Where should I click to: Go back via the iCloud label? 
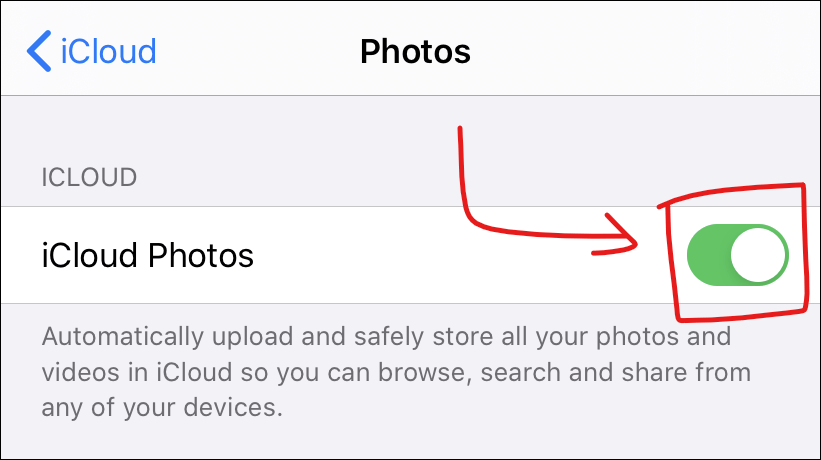tap(108, 51)
